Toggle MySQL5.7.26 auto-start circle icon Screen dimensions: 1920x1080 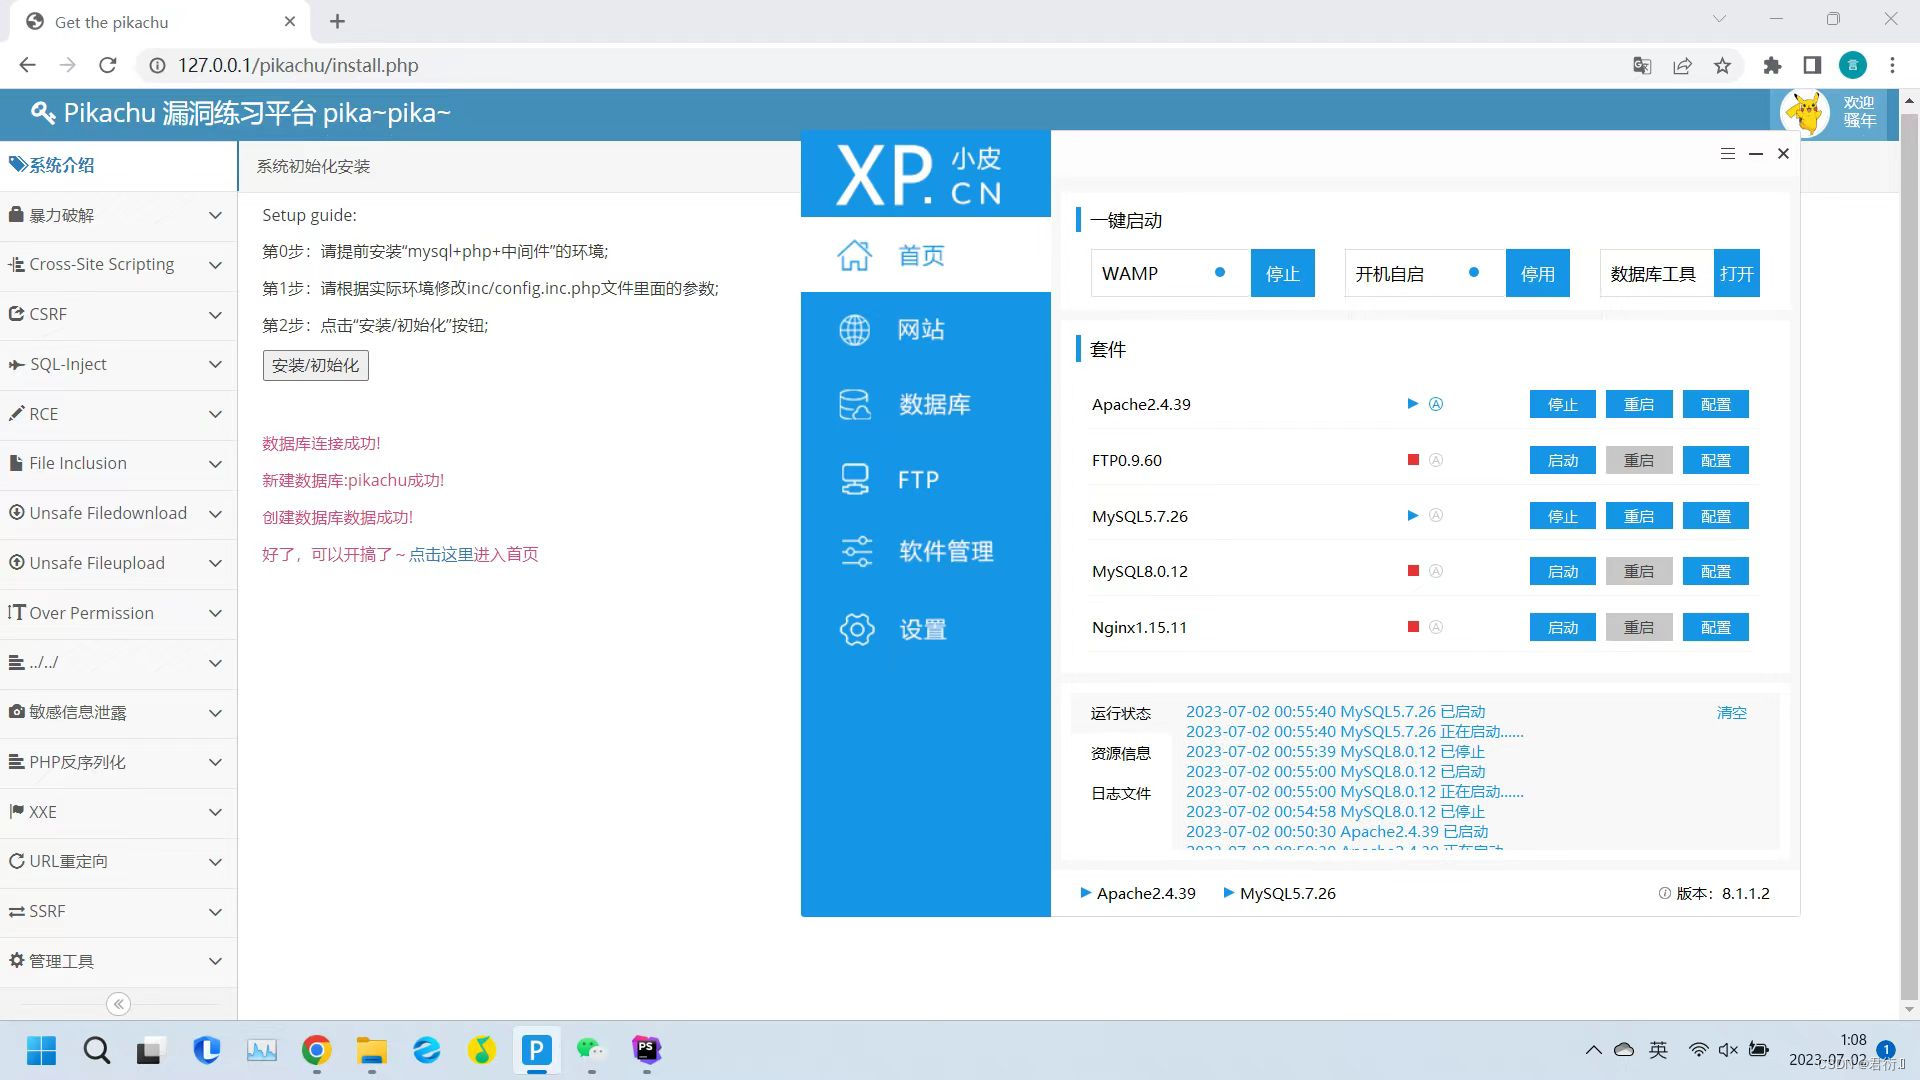[1436, 516]
